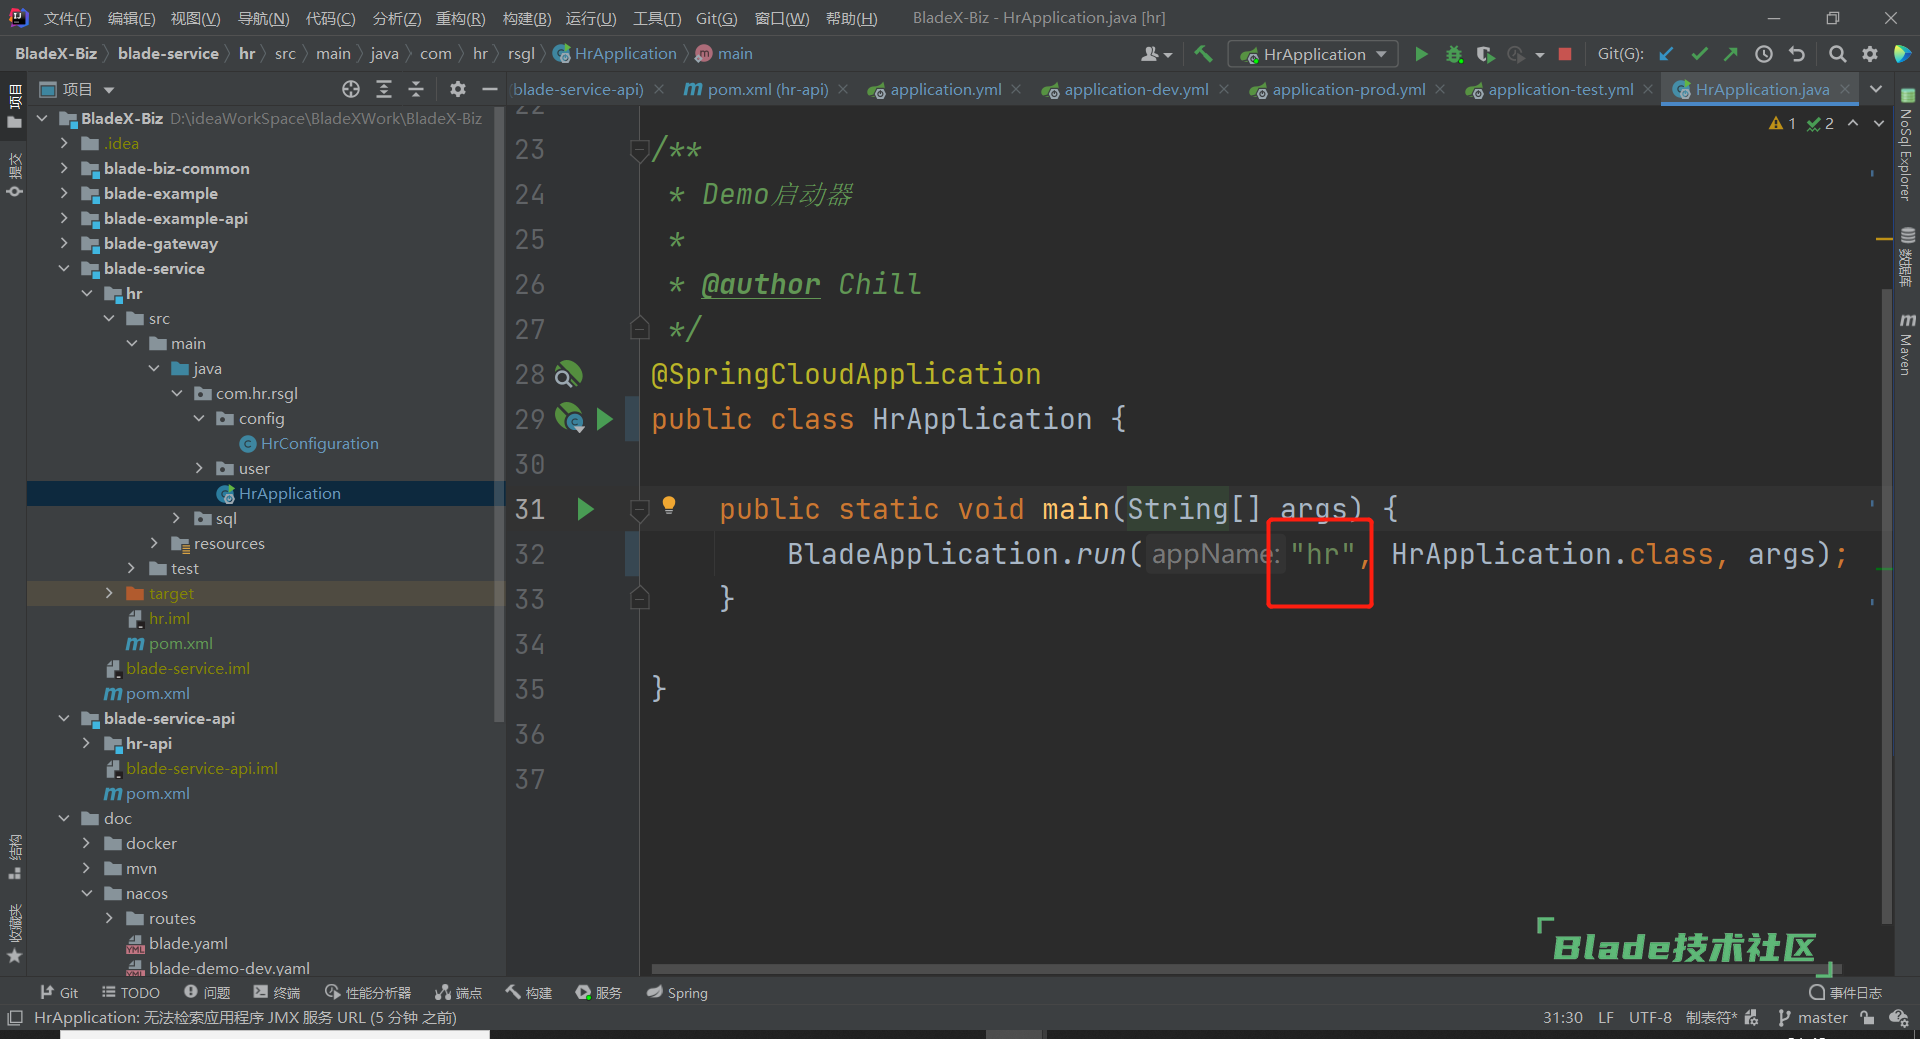Open 文件(F) menu
Viewport: 1920px width, 1039px height.
pyautogui.click(x=67, y=18)
